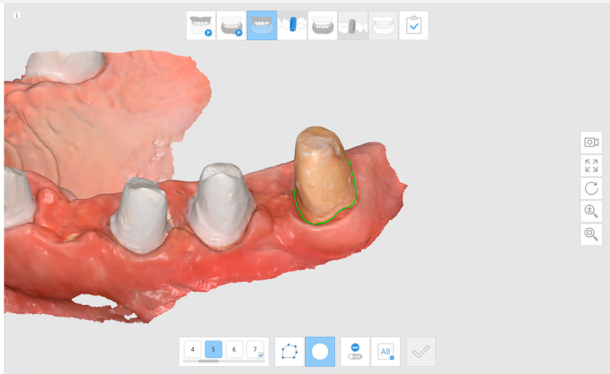Click the lower magnifier zoom icon
610x374 pixels.
click(591, 234)
